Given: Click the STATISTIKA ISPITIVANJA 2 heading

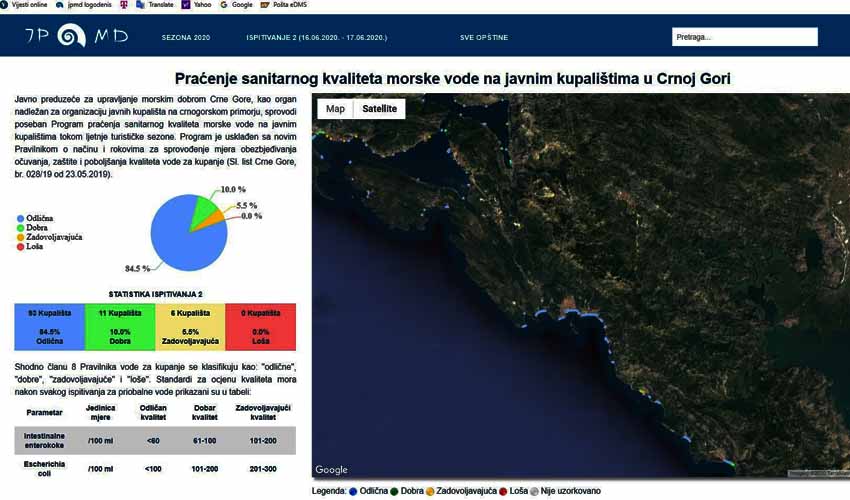Looking at the screenshot, I should click(156, 294).
